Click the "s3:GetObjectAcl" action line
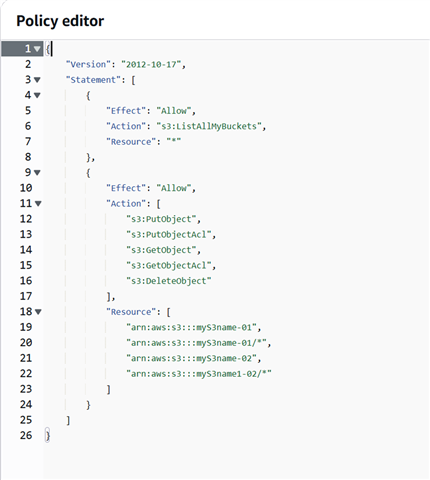 coord(169,266)
